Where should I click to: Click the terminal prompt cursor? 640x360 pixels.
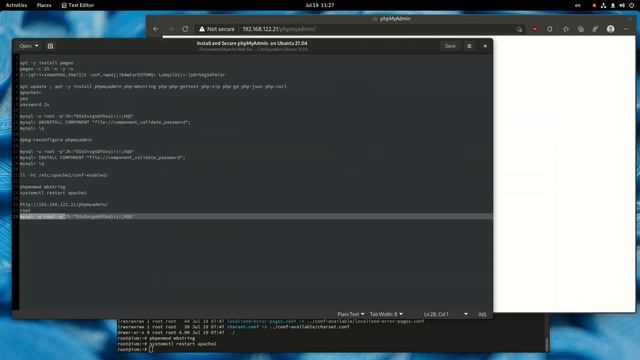click(x=151, y=349)
